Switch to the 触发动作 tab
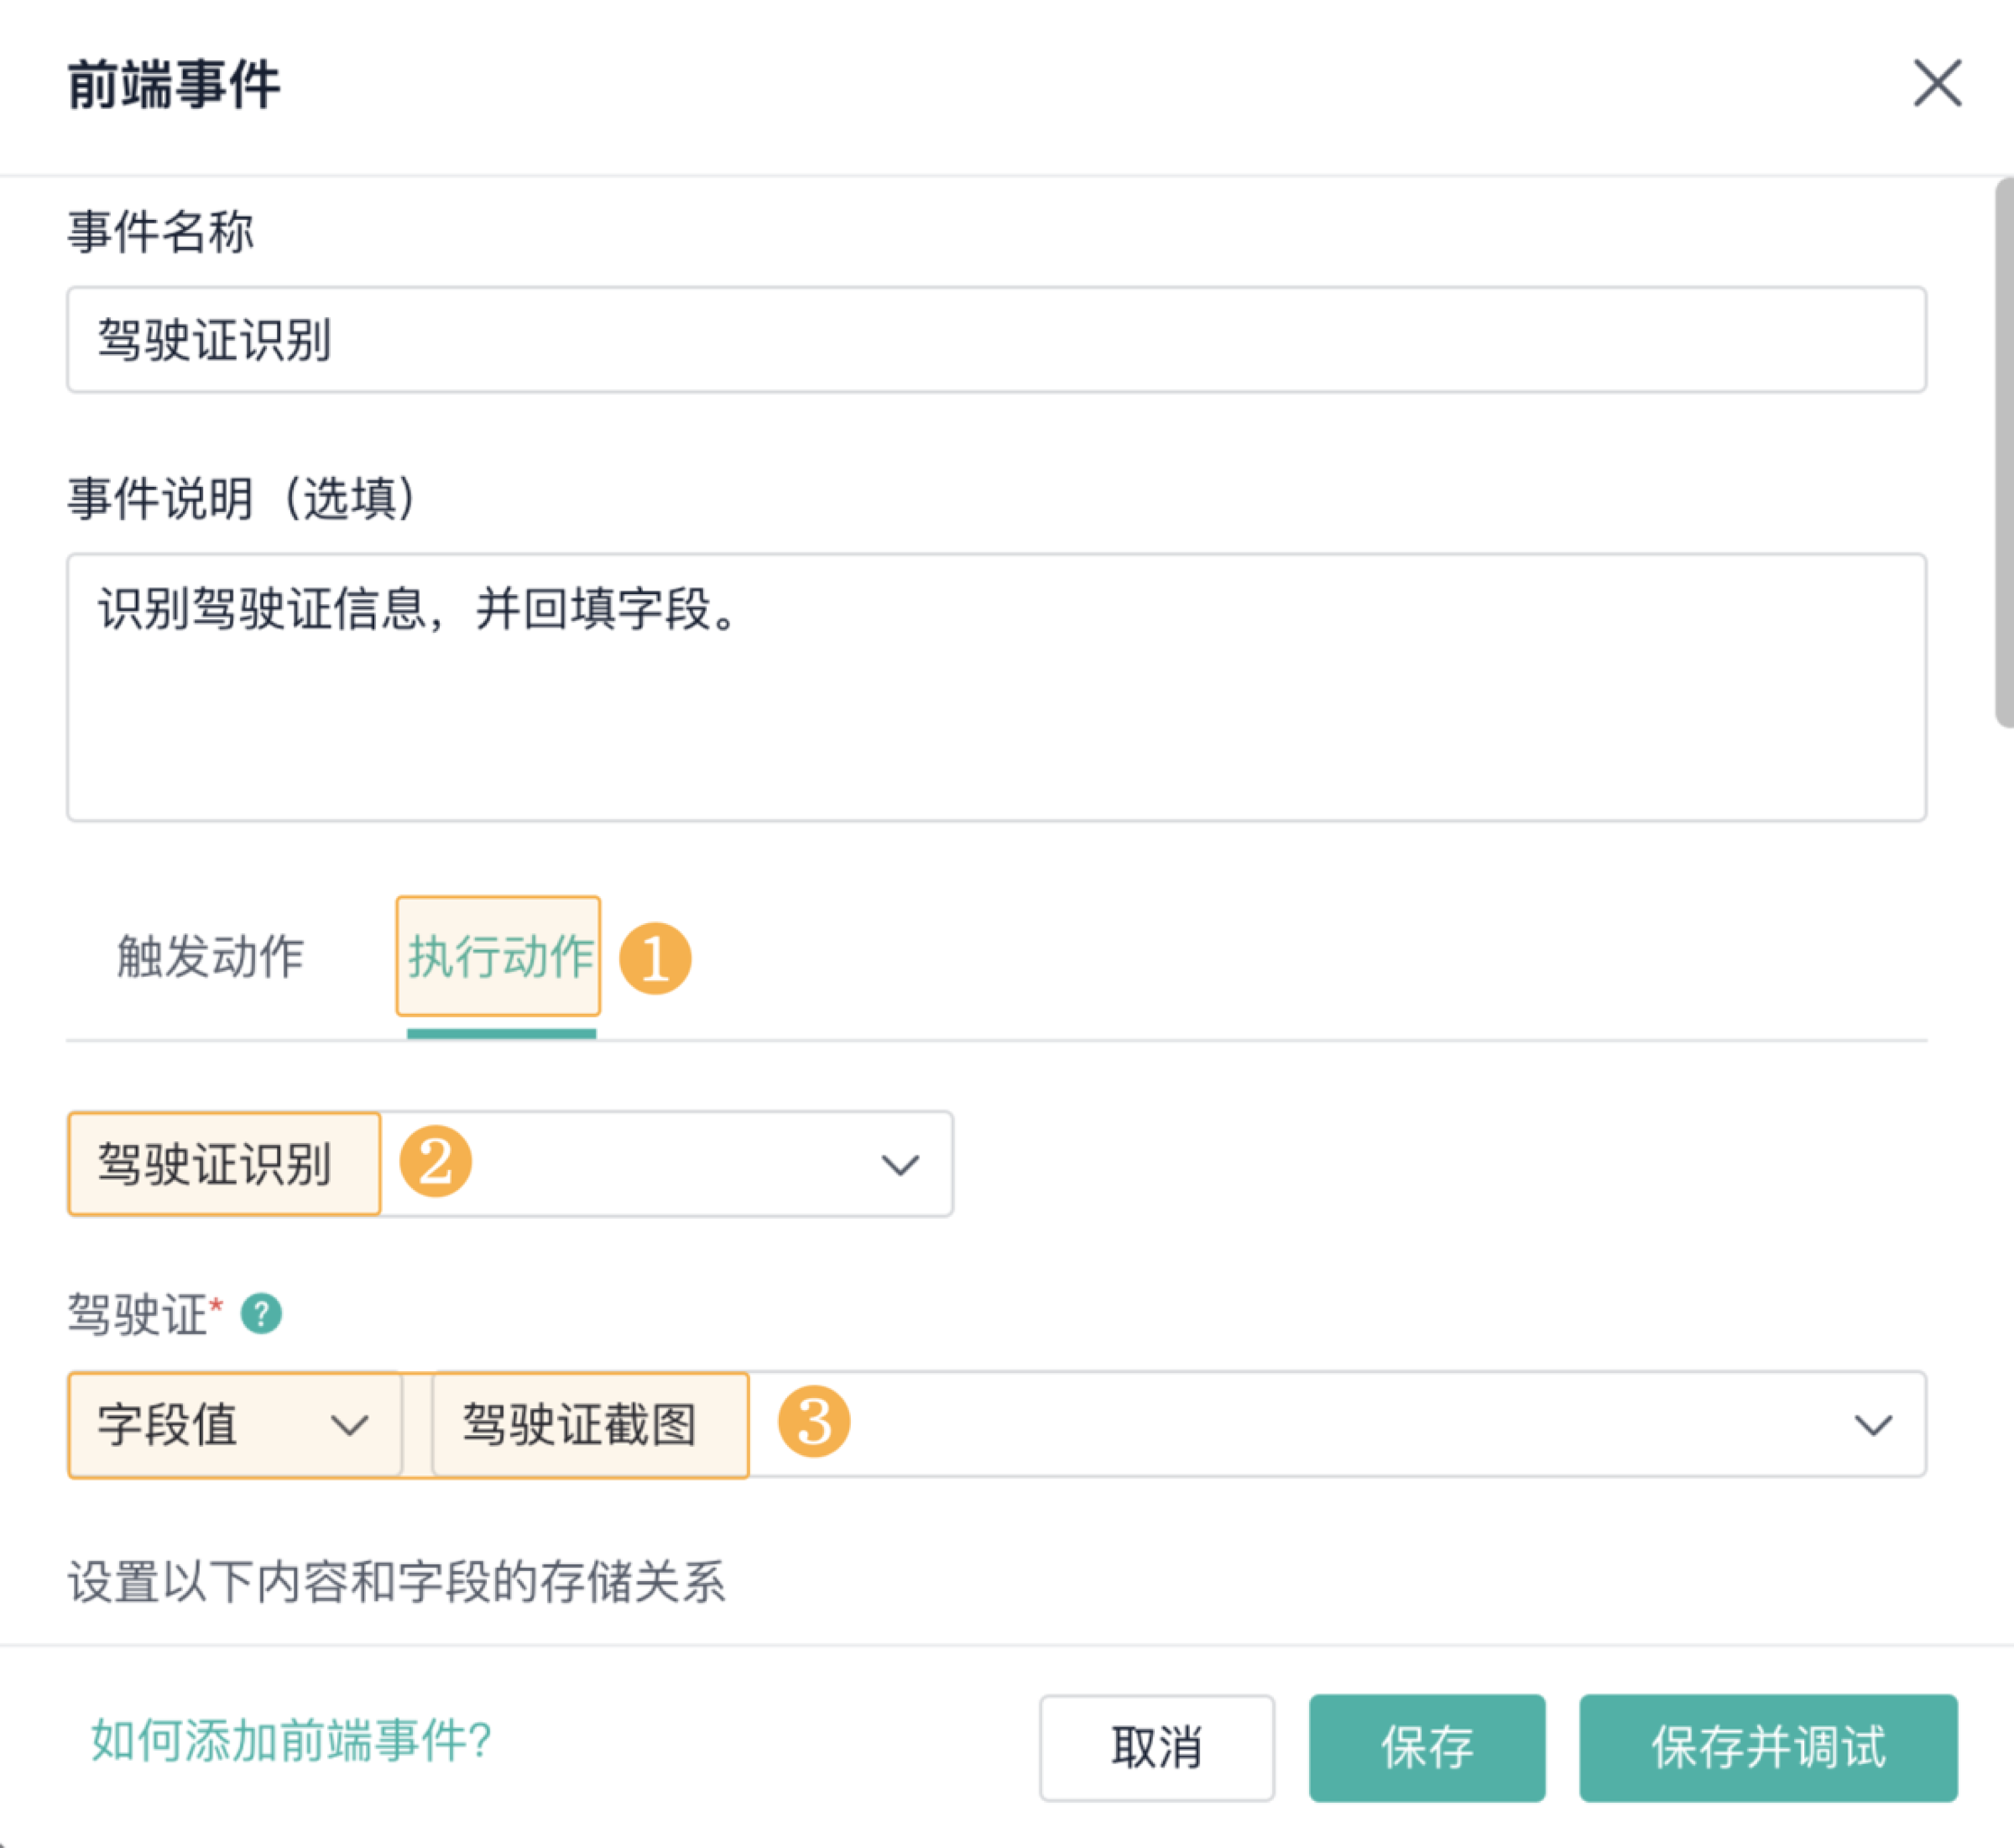Screen dimensions: 2014x1848 210,957
